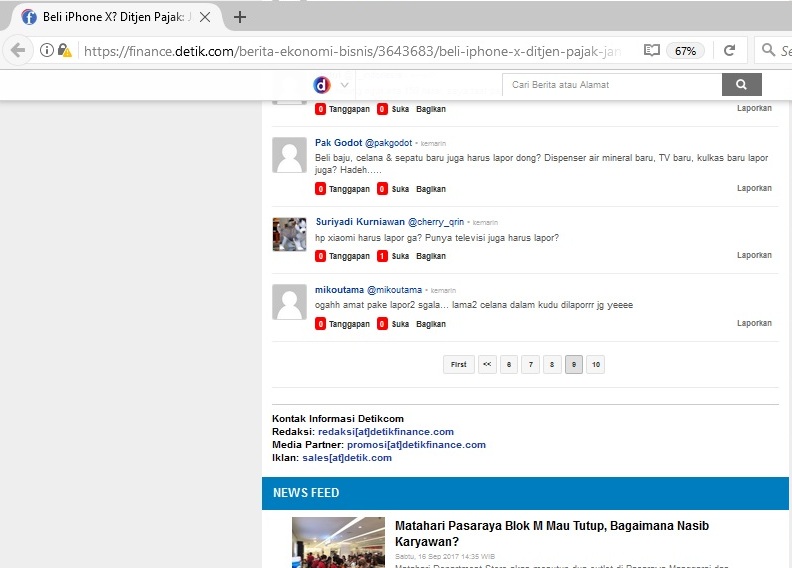Click the magnifier search button next to Cari Berita
Screen dimensions: 792x568
pos(741,85)
